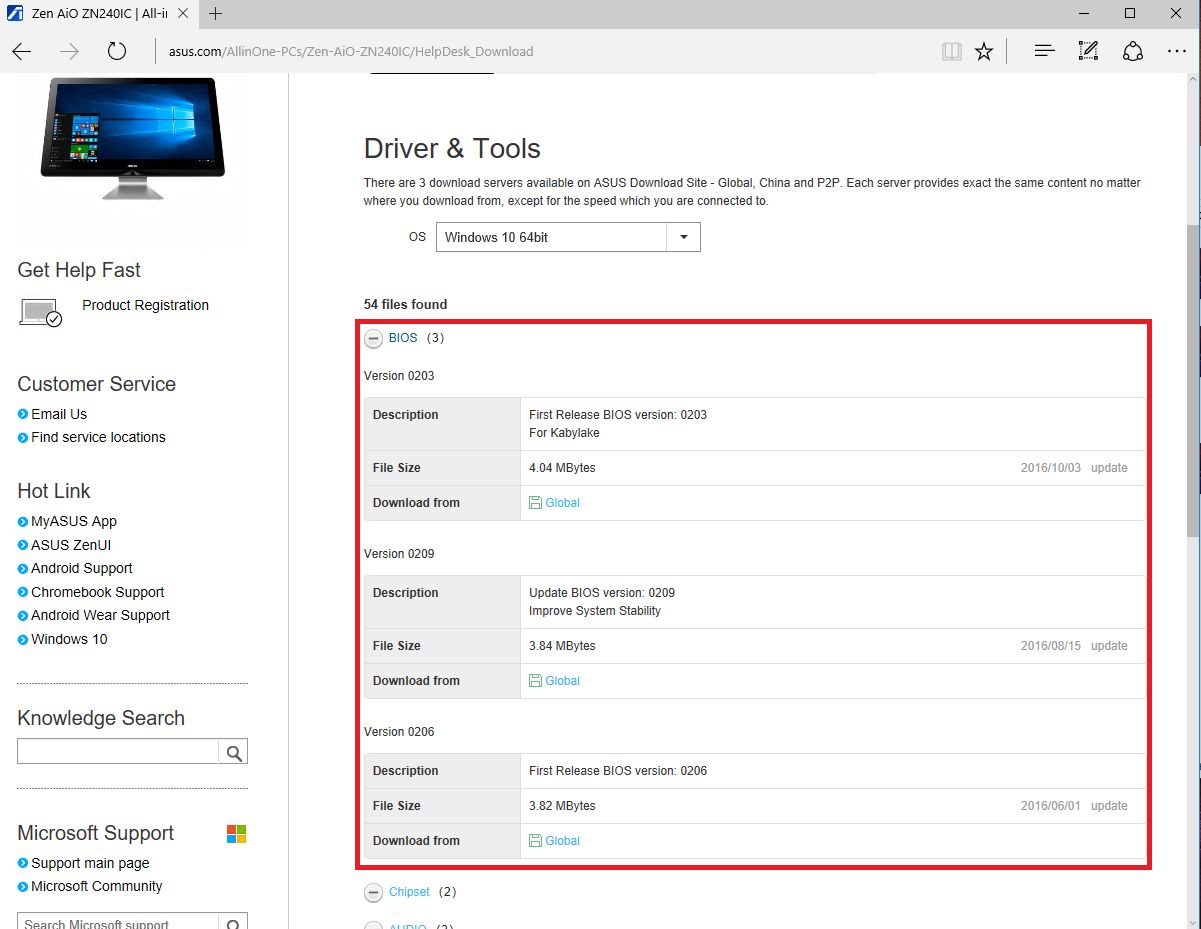The width and height of the screenshot is (1201, 929).
Task: Collapse the BIOS section
Action: coord(373,339)
